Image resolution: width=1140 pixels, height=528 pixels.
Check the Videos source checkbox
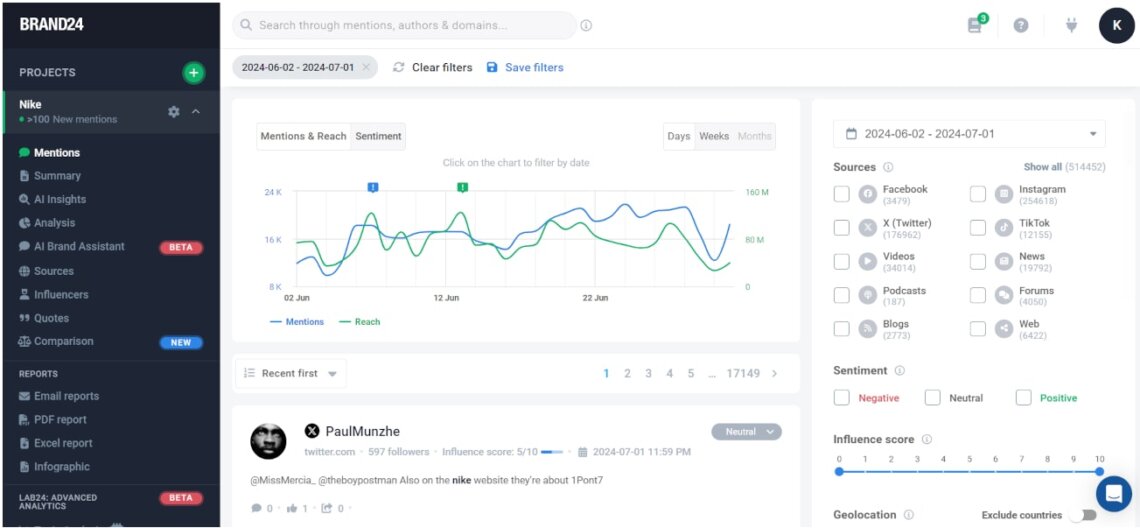coord(841,262)
